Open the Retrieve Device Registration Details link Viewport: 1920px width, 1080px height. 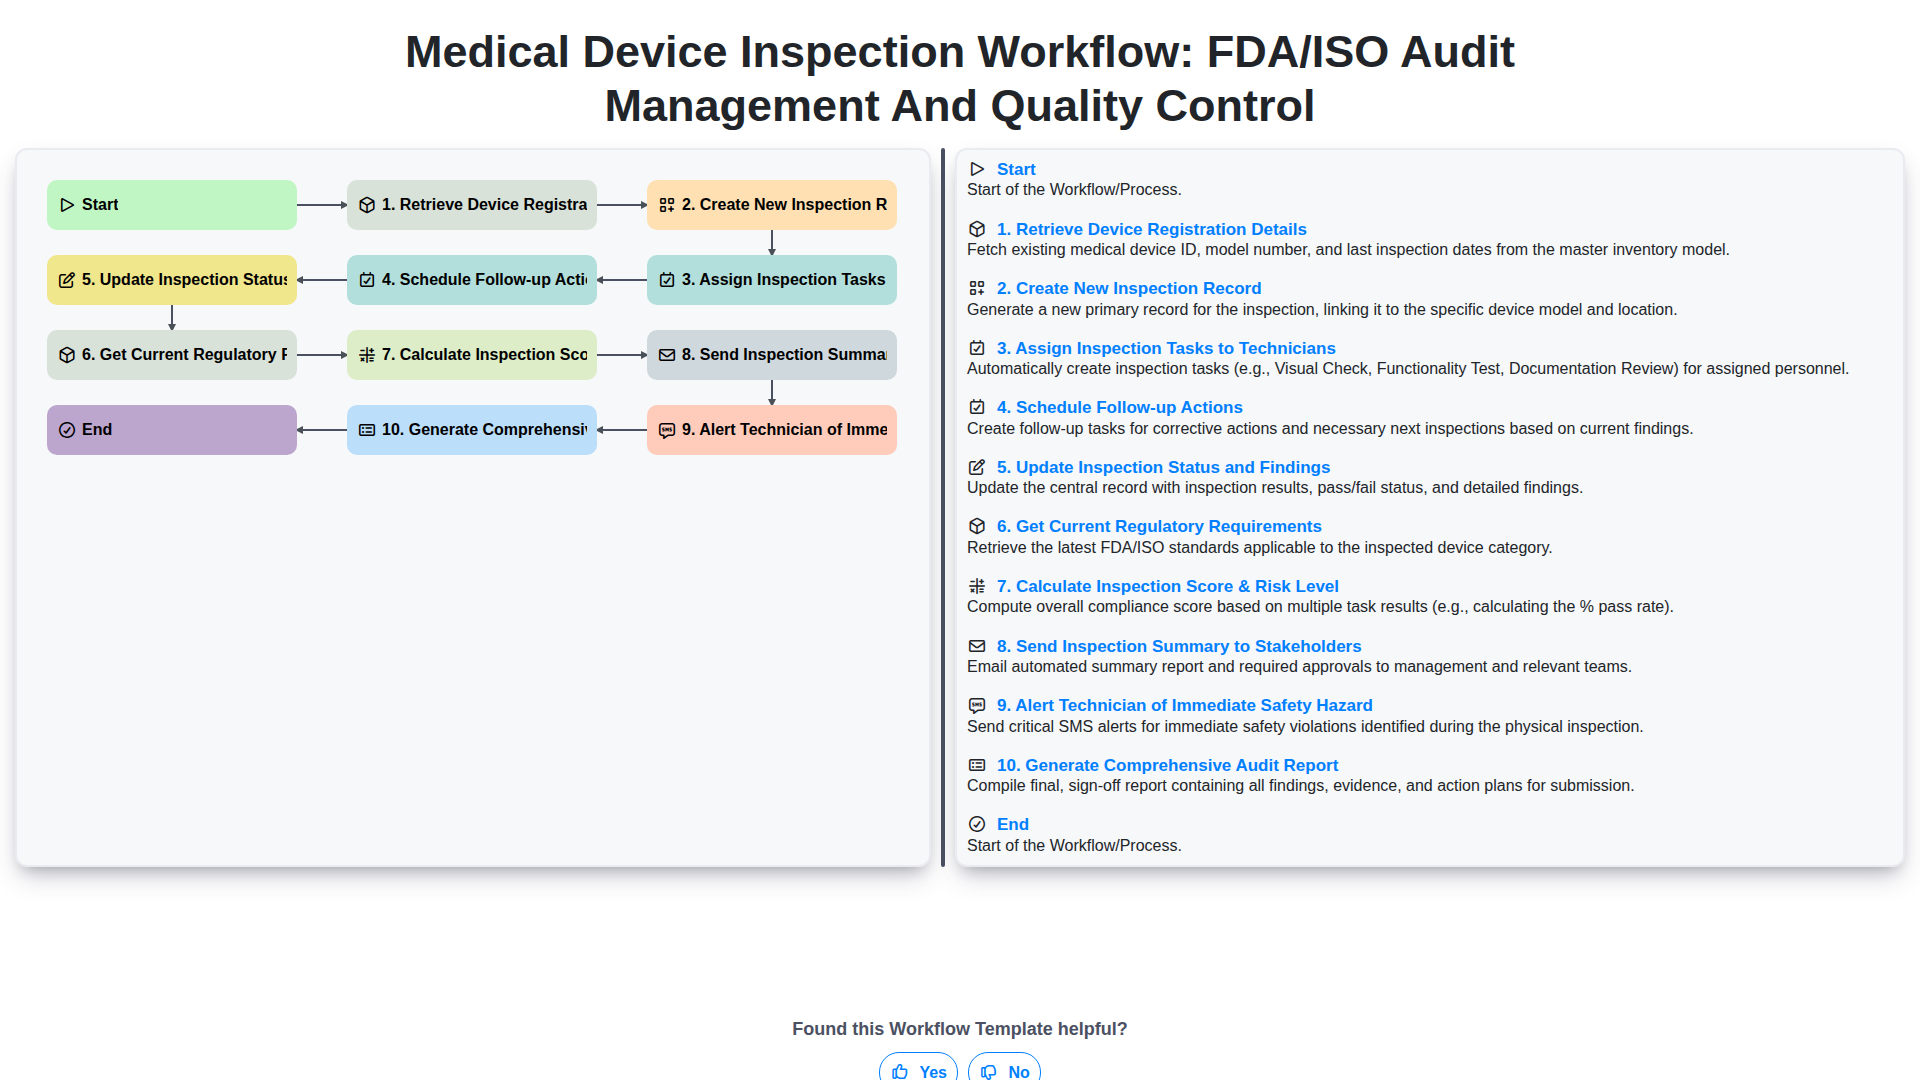[x=1151, y=229]
